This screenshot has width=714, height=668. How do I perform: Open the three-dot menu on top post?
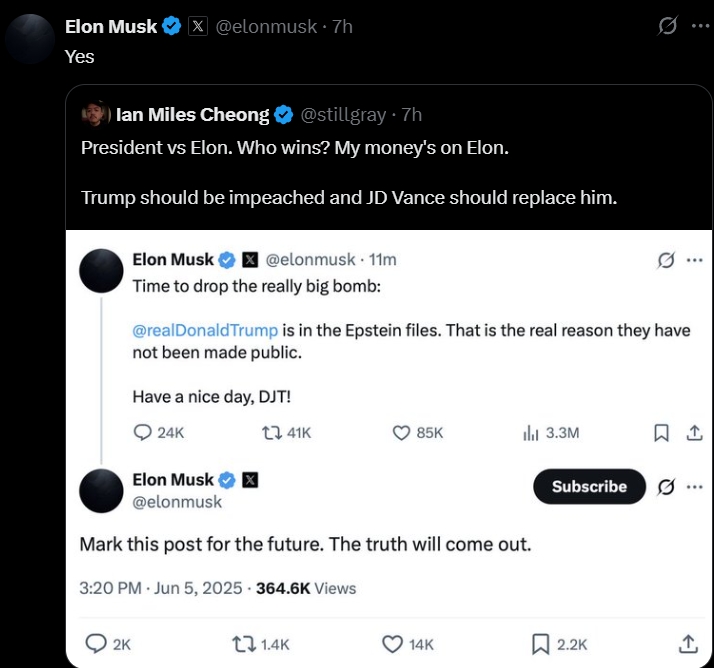(699, 27)
